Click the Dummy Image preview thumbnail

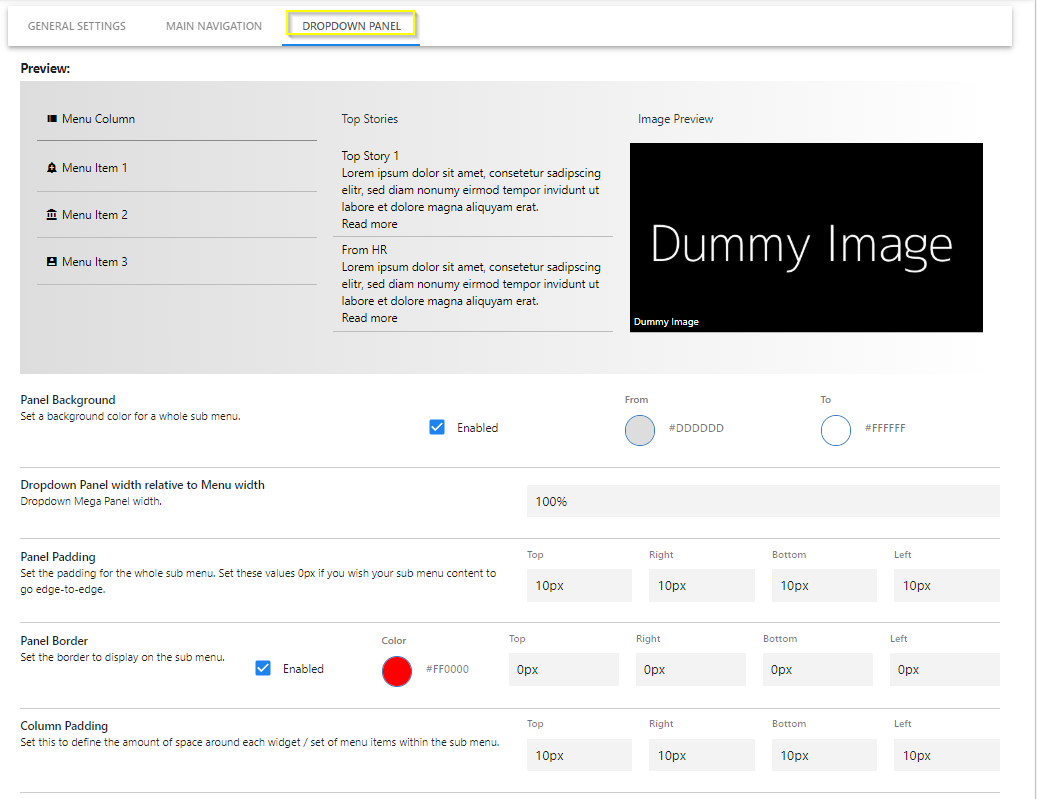point(806,237)
